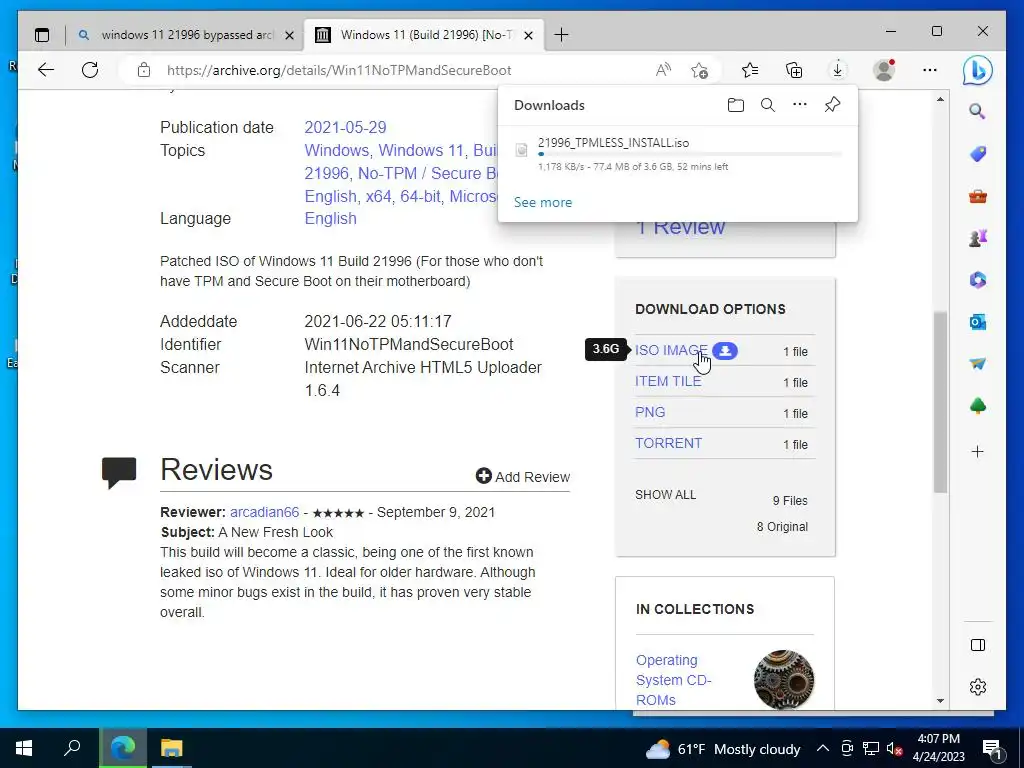Open the weather widget 61°F Mostly cloudy
The image size is (1024, 768).
[x=723, y=748]
